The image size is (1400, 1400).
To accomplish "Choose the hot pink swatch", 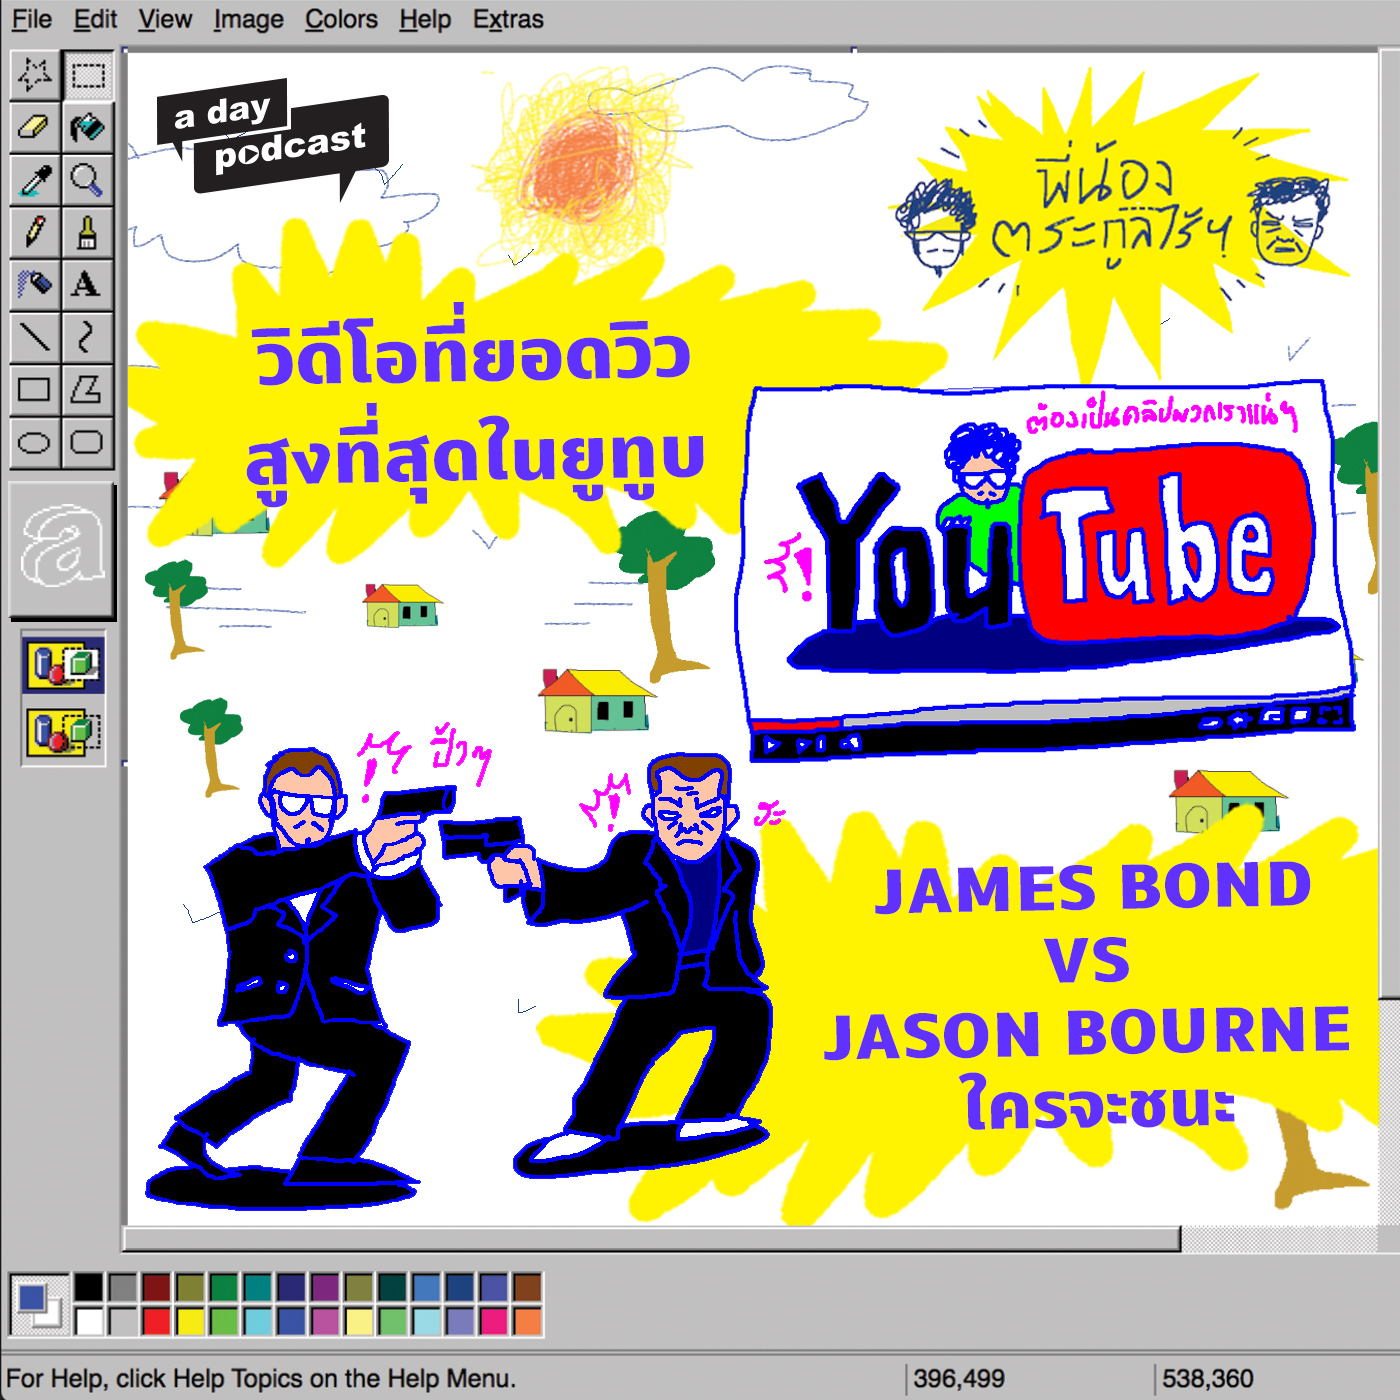I will 494,1321.
